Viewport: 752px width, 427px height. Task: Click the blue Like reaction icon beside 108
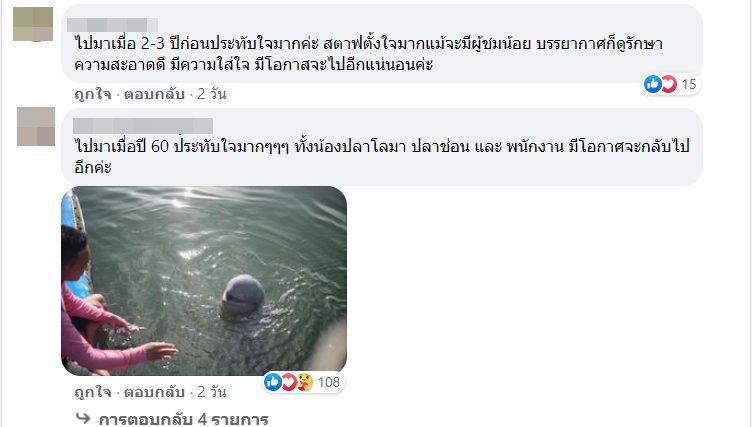click(273, 382)
